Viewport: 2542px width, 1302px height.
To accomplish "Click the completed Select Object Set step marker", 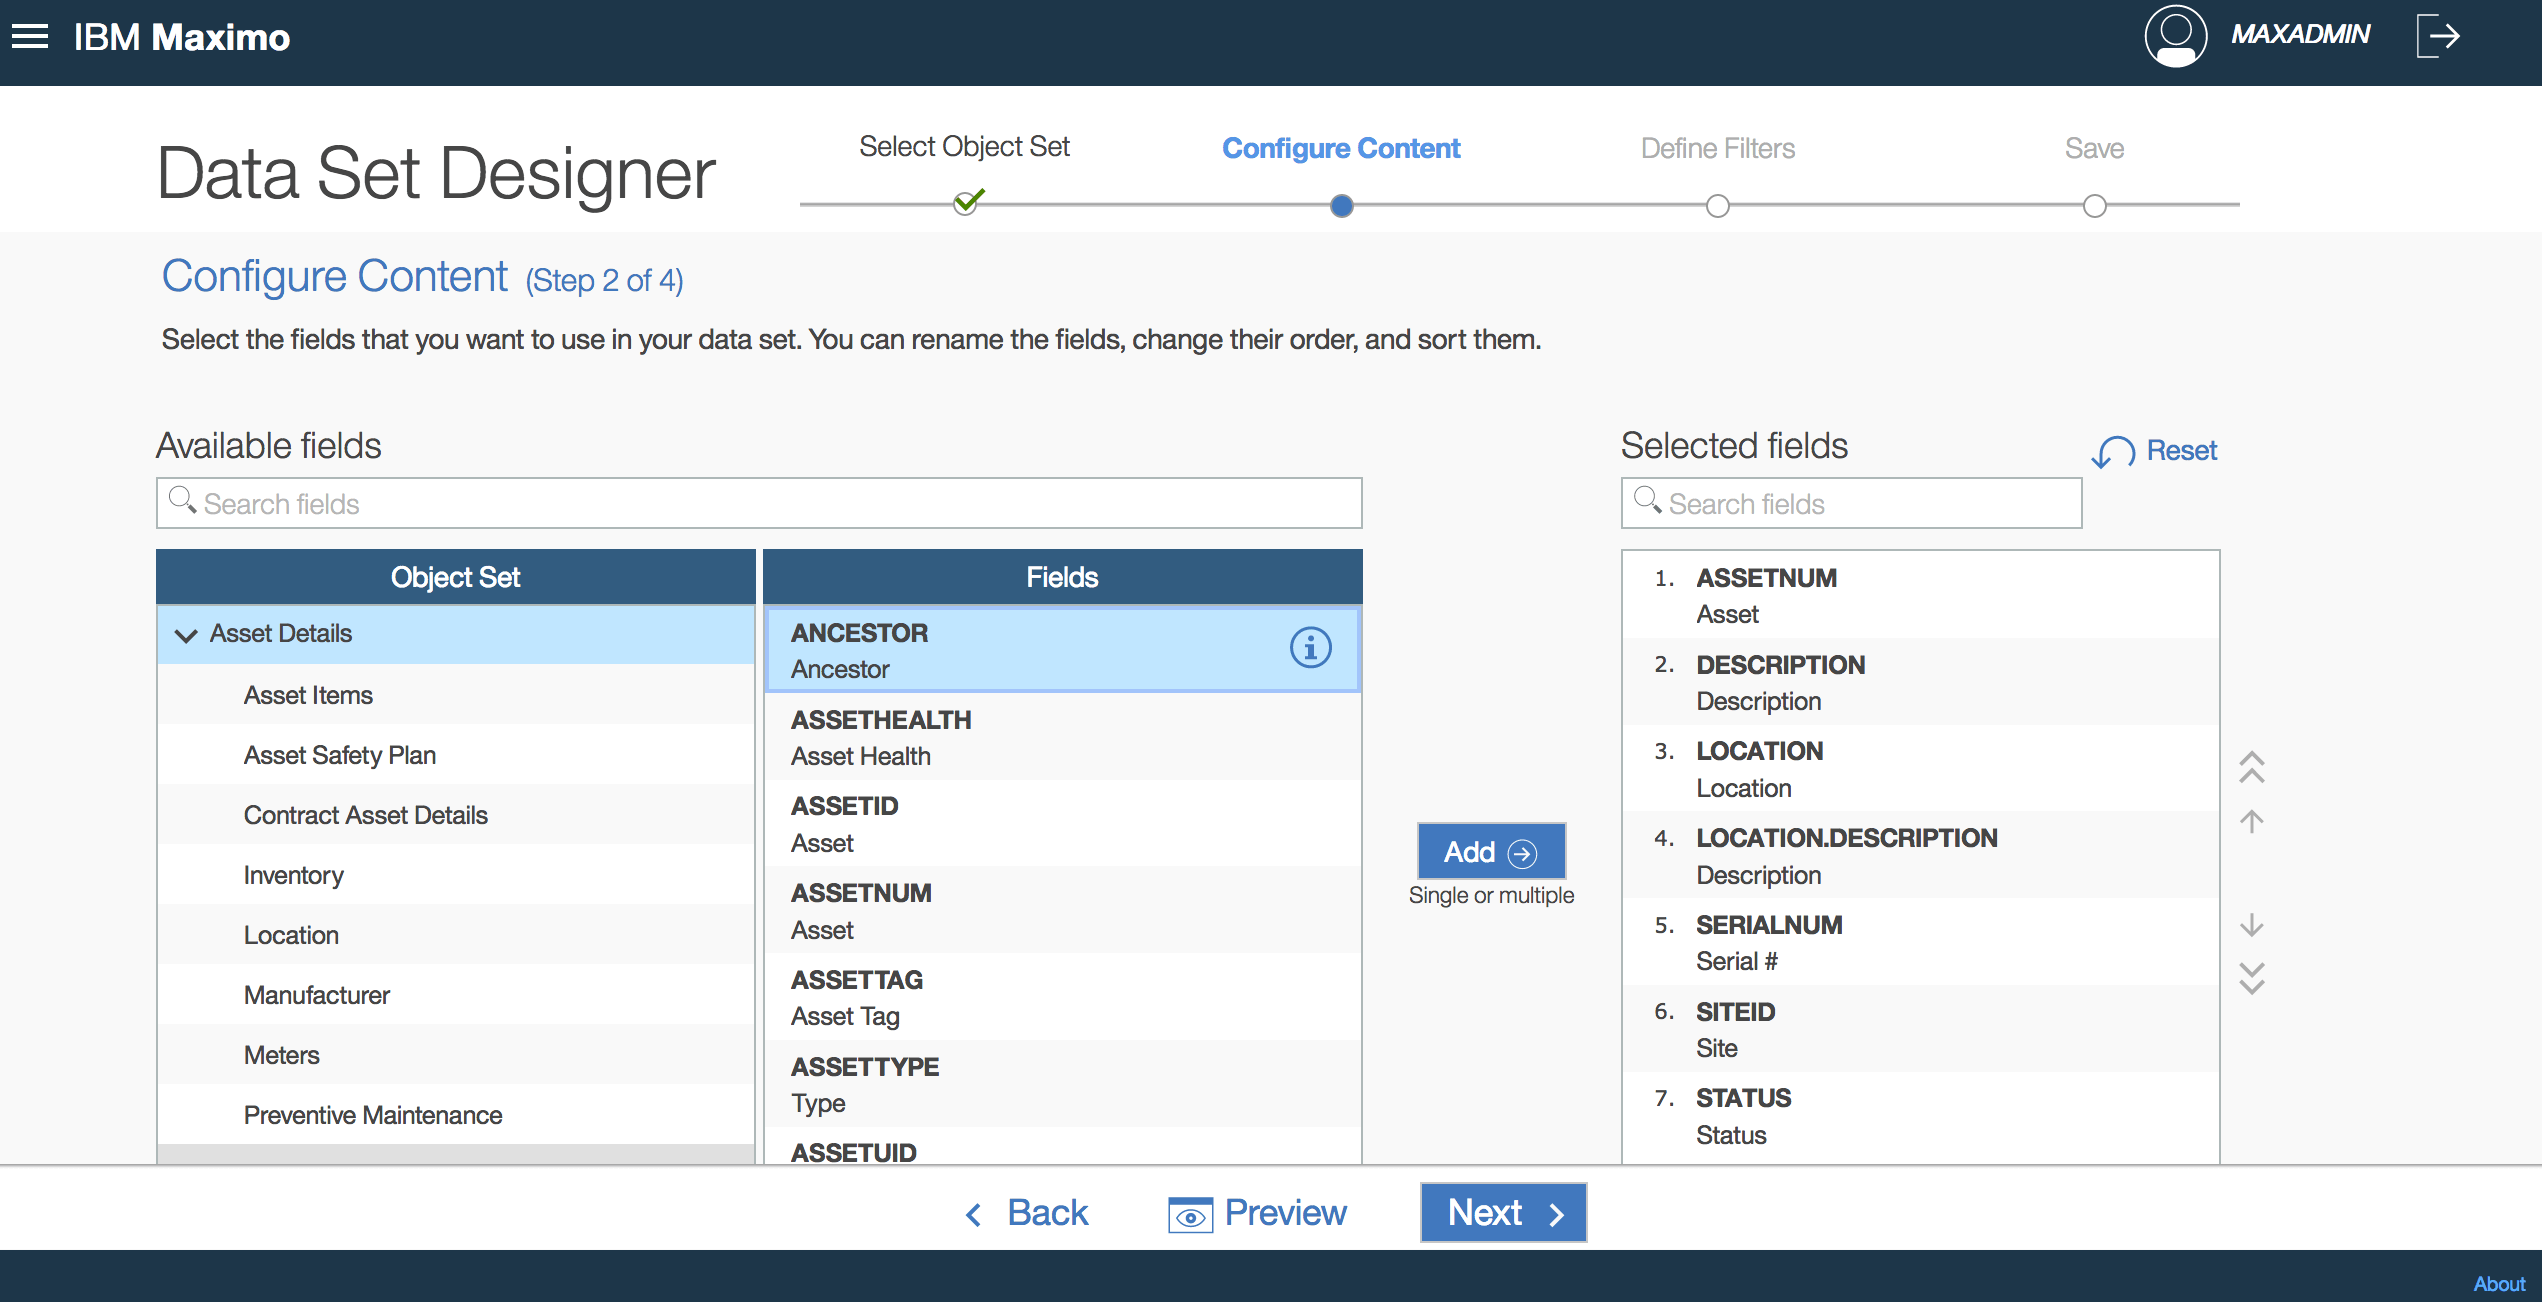I will tap(967, 203).
